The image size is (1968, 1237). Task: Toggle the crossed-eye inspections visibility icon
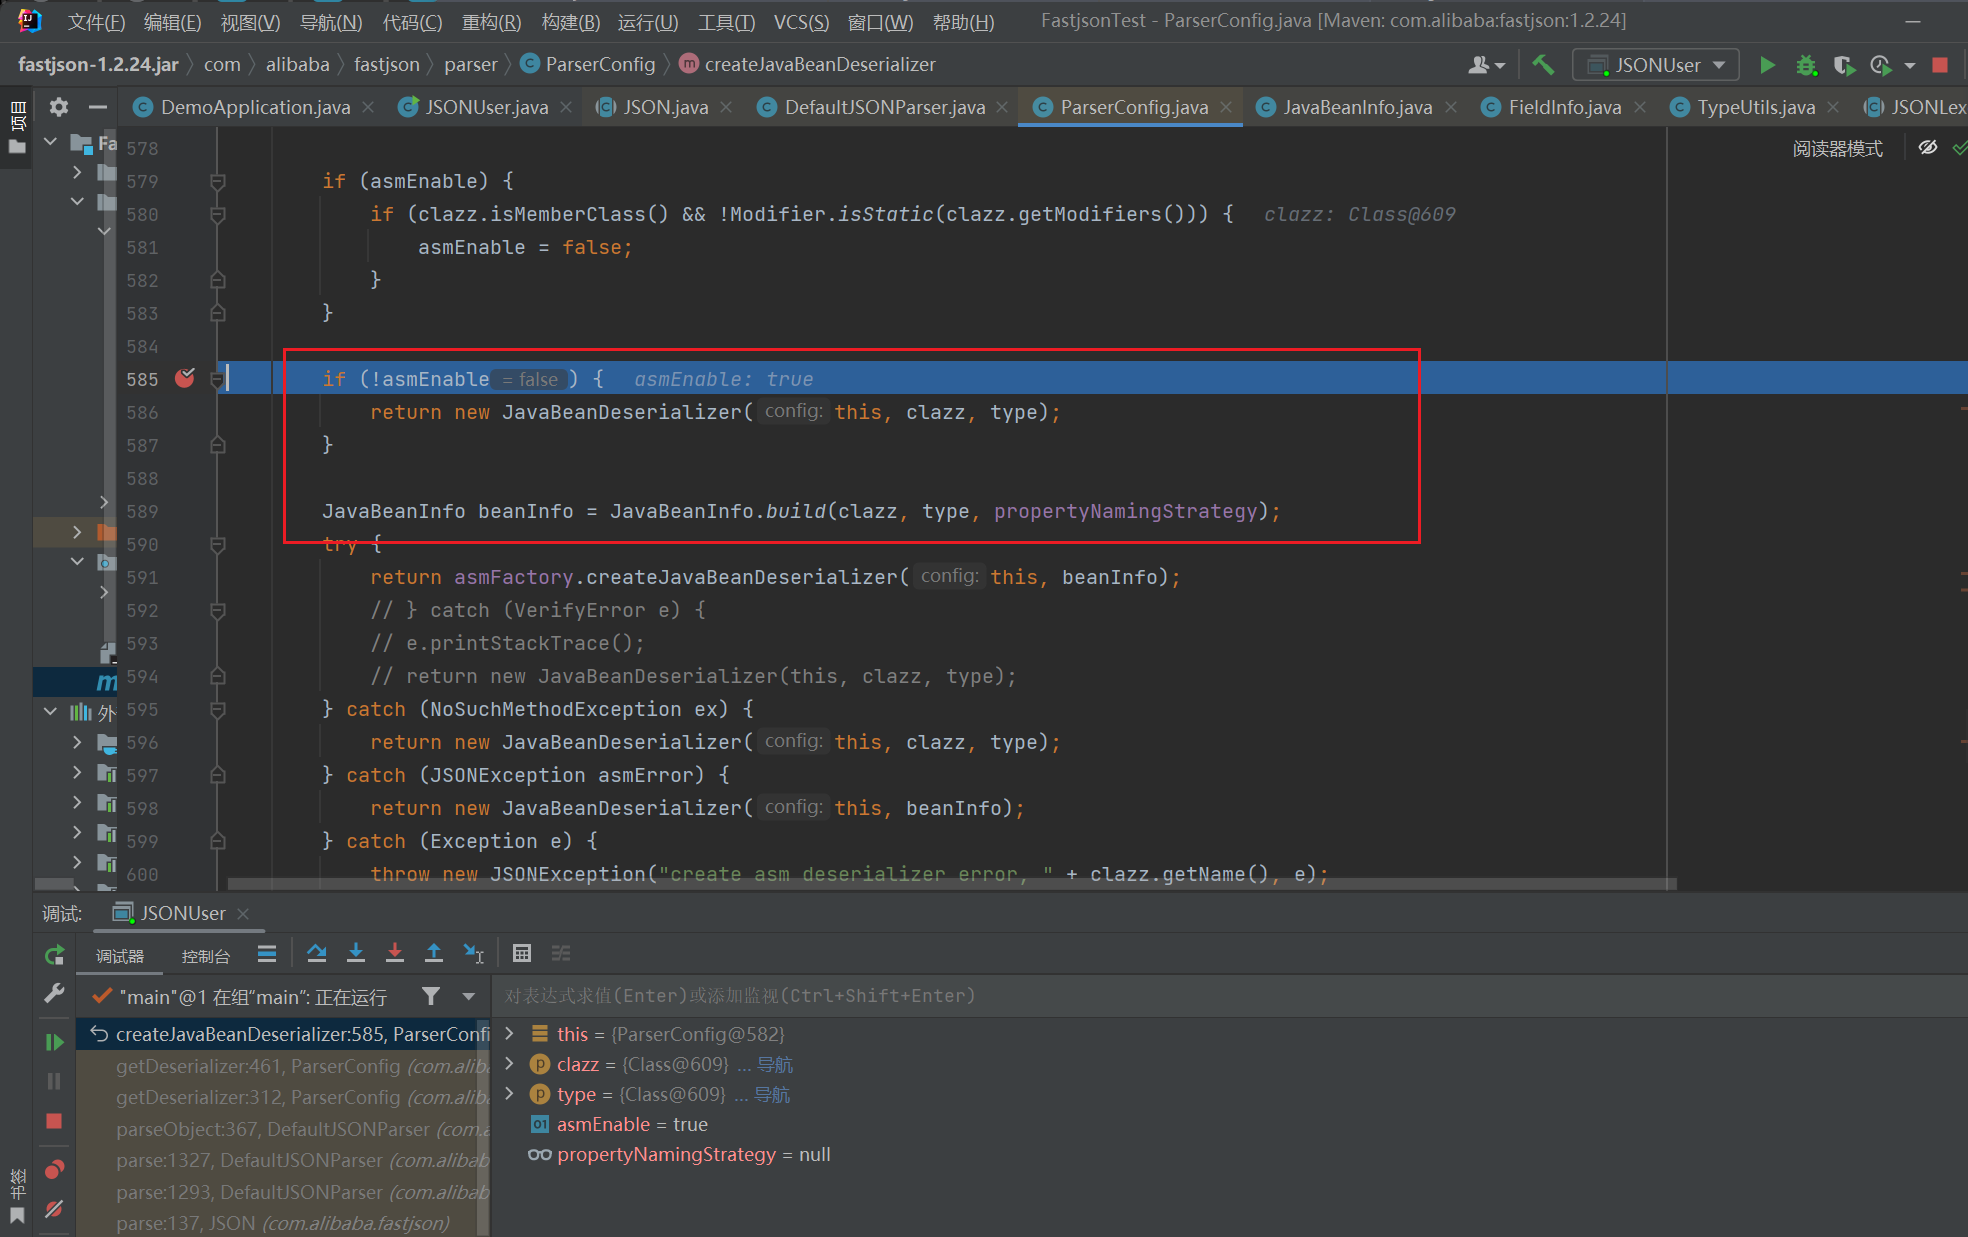coord(1928,148)
